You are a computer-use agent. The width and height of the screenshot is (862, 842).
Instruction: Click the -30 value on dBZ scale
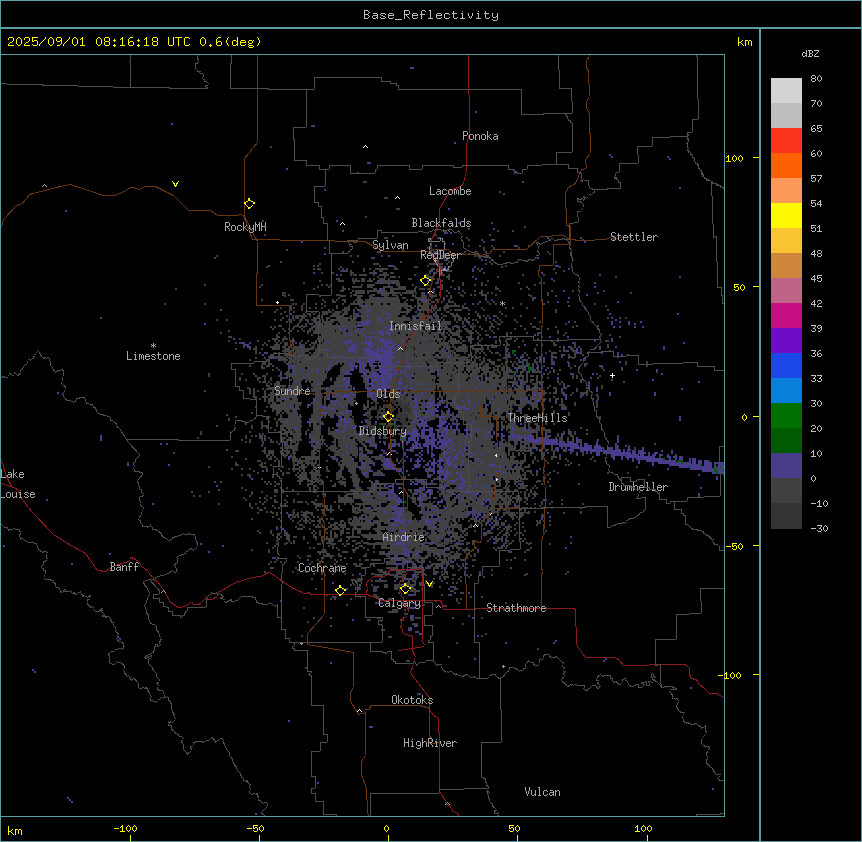819,528
